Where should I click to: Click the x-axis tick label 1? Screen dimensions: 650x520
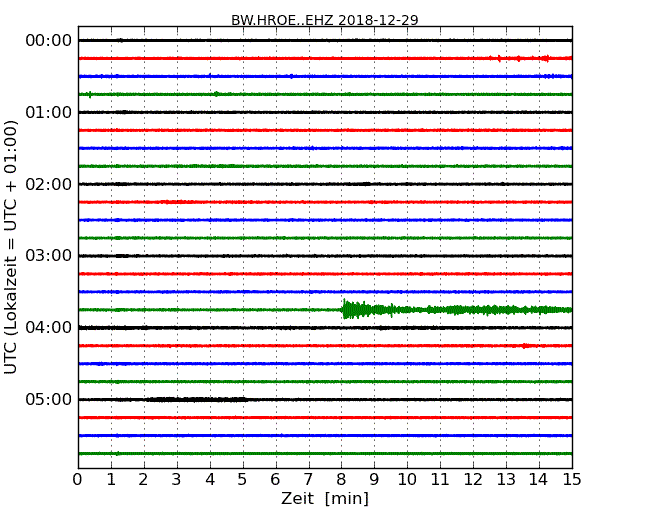111,480
